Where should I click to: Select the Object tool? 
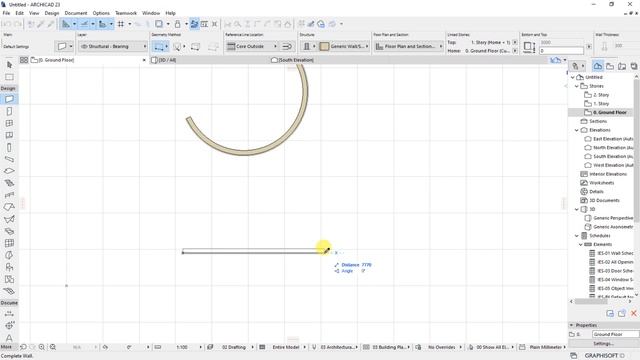[x=9, y=267]
